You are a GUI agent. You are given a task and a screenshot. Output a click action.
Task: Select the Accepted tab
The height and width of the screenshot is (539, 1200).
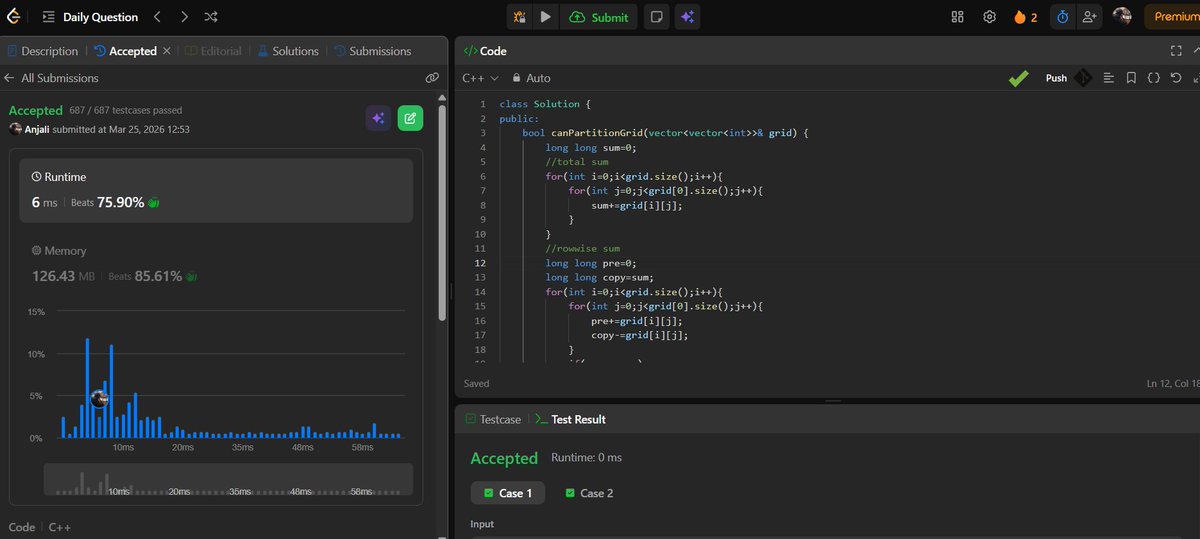click(x=126, y=51)
